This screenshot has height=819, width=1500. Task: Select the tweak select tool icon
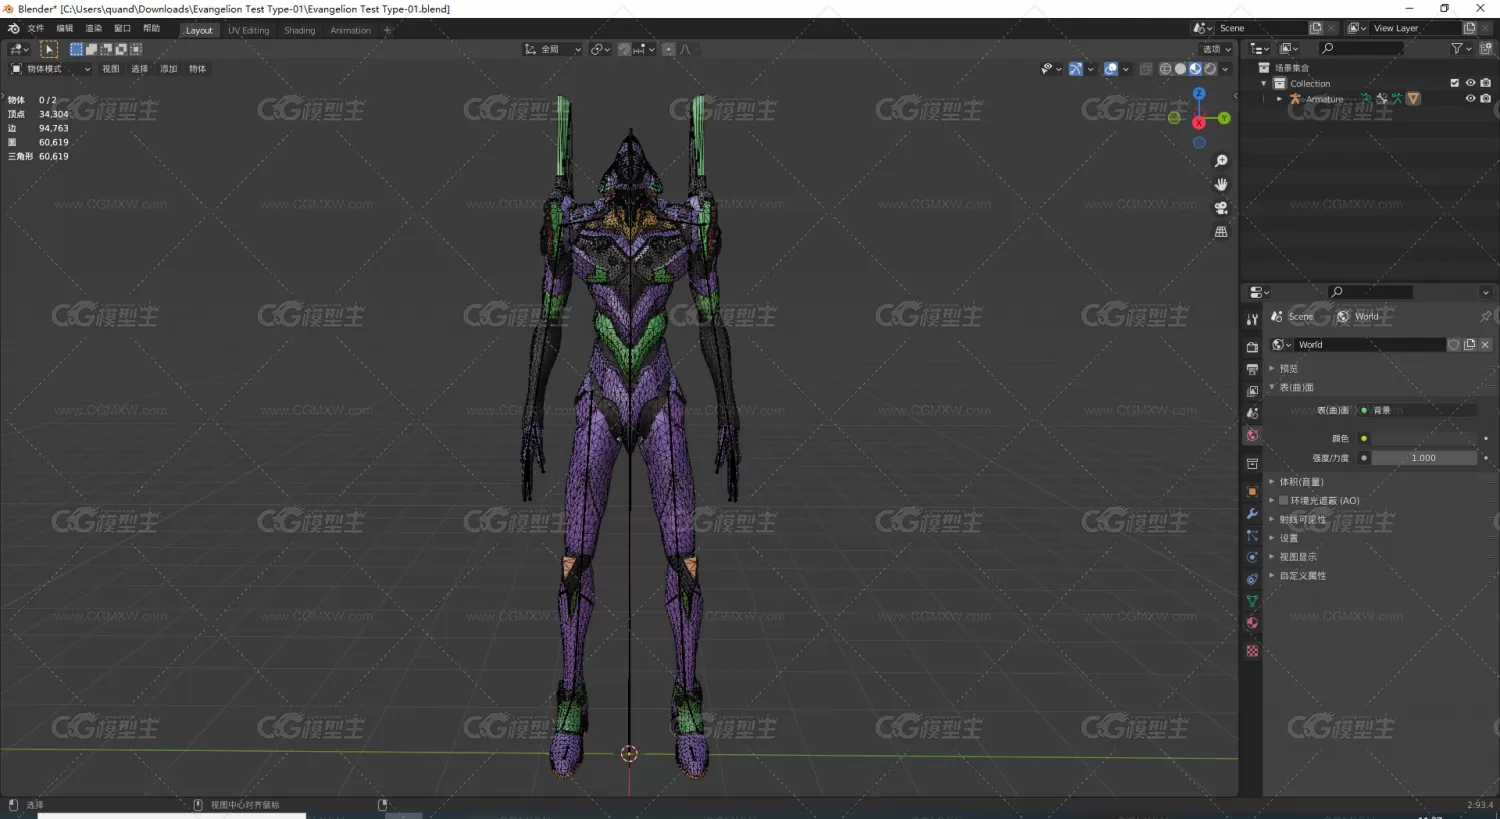[49, 49]
